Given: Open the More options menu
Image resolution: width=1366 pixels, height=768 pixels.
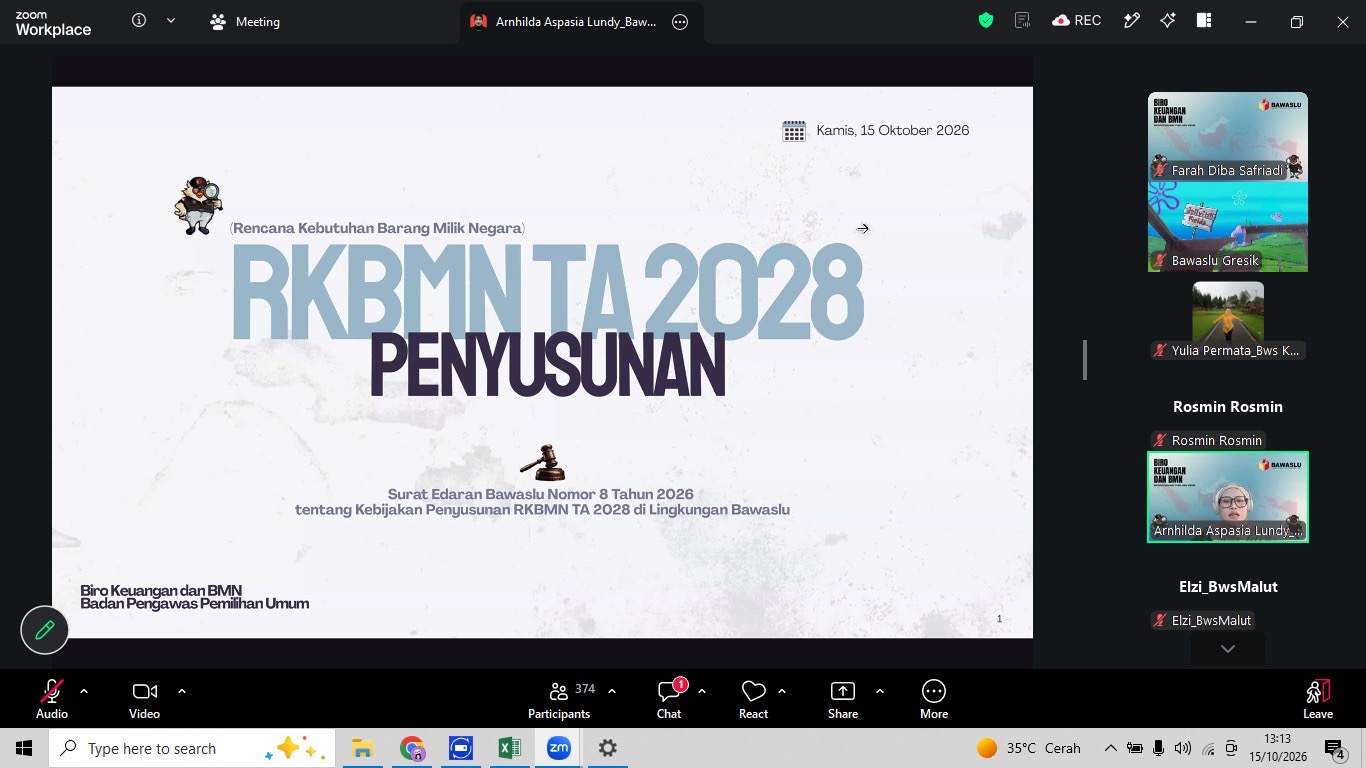Looking at the screenshot, I should pos(934,699).
